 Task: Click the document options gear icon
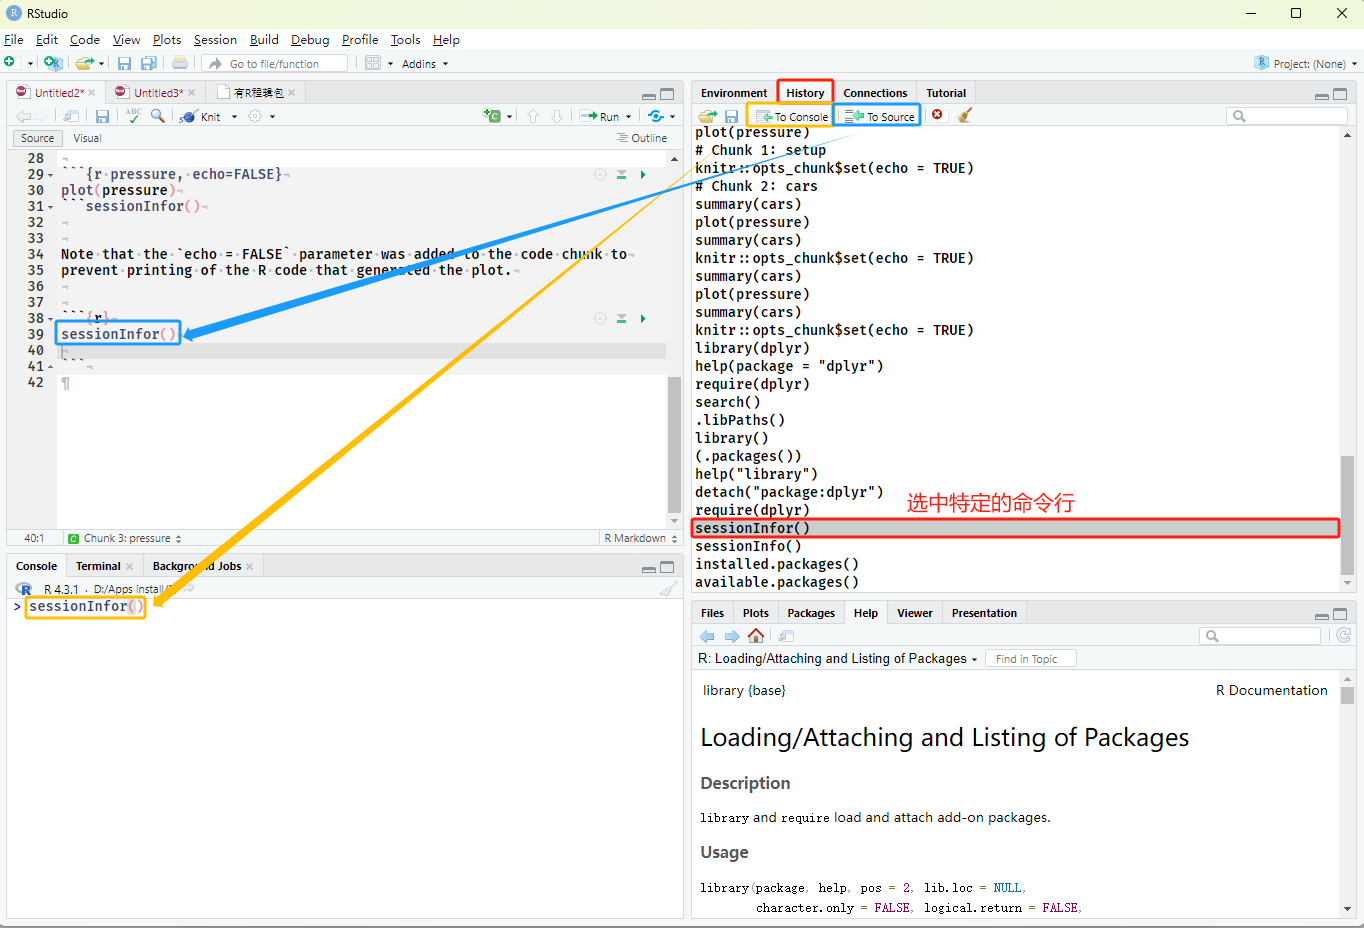tap(255, 116)
